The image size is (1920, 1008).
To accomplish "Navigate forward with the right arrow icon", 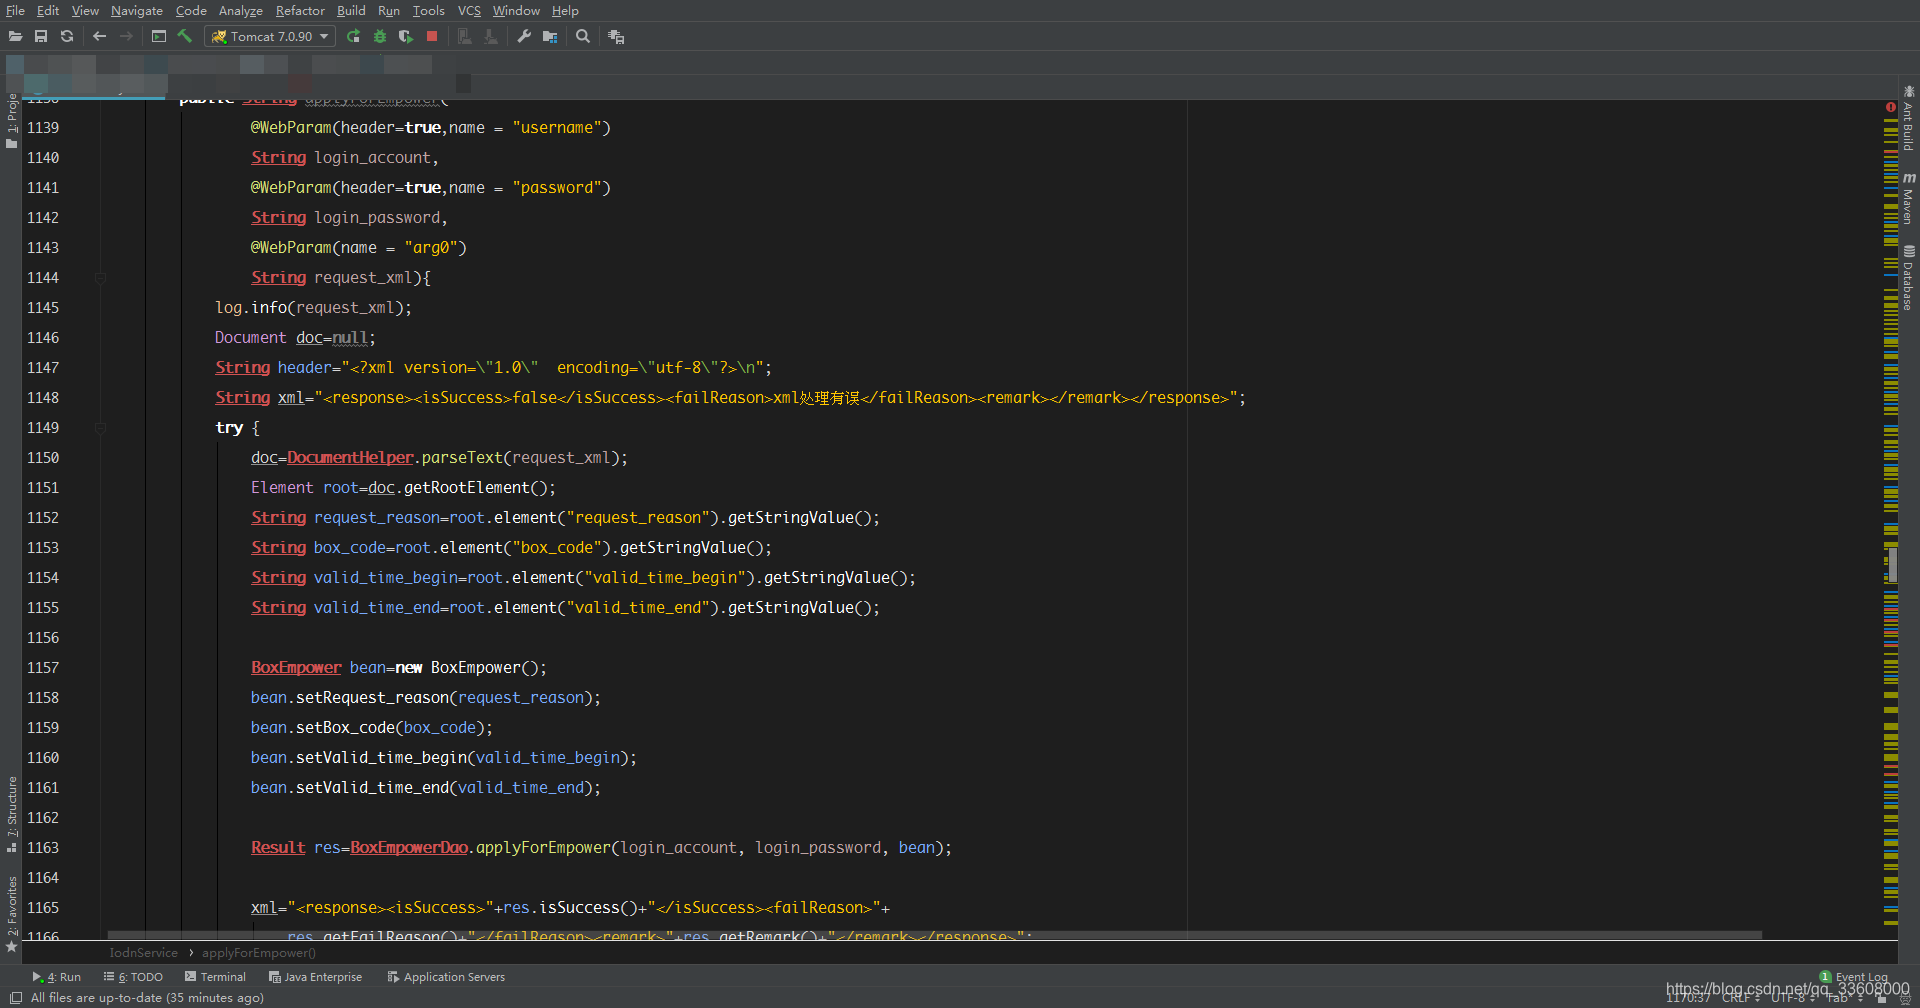I will (126, 36).
